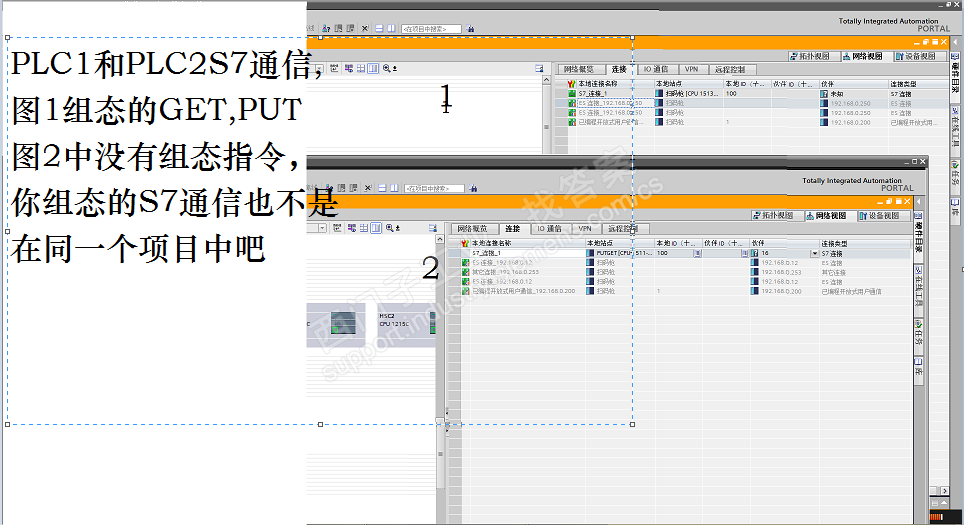This screenshot has width=964, height=525.
Task: Click PUTGET local endpoint cell in window 2
Action: 620,253
